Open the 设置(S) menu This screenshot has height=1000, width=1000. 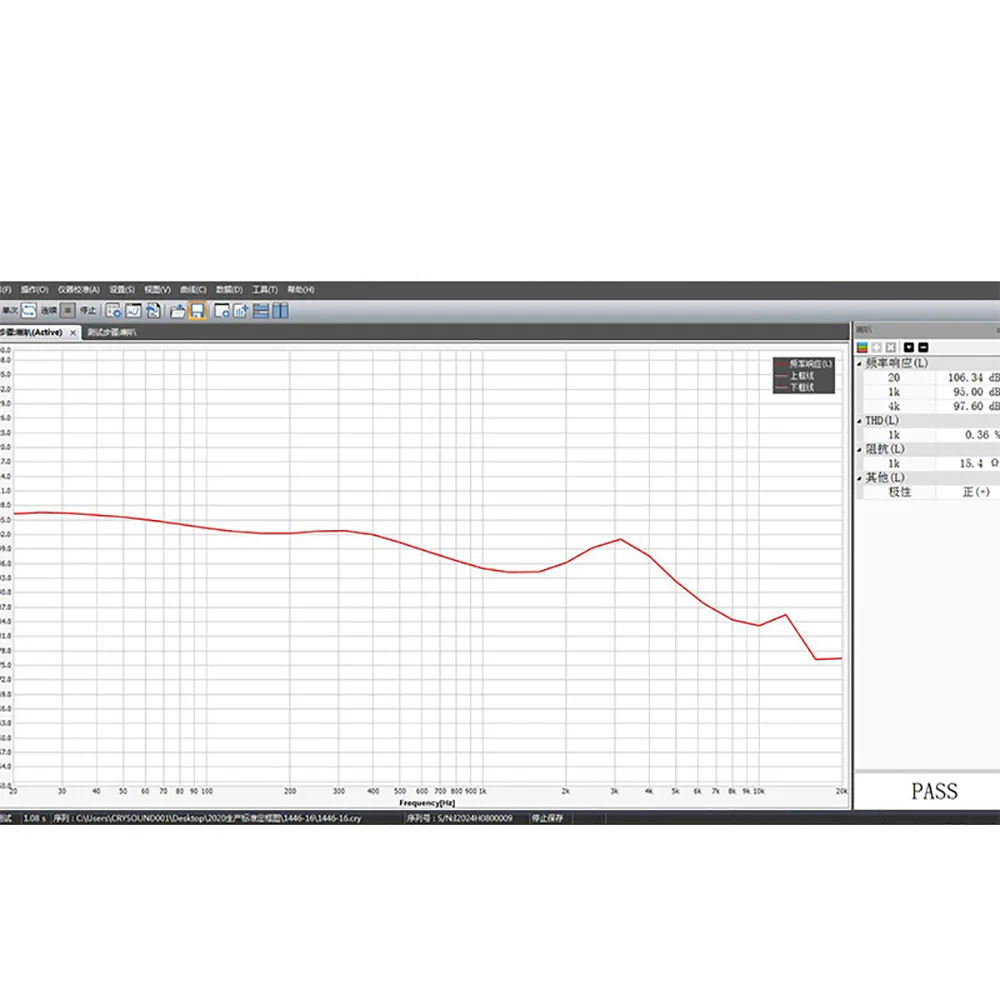click(x=122, y=290)
